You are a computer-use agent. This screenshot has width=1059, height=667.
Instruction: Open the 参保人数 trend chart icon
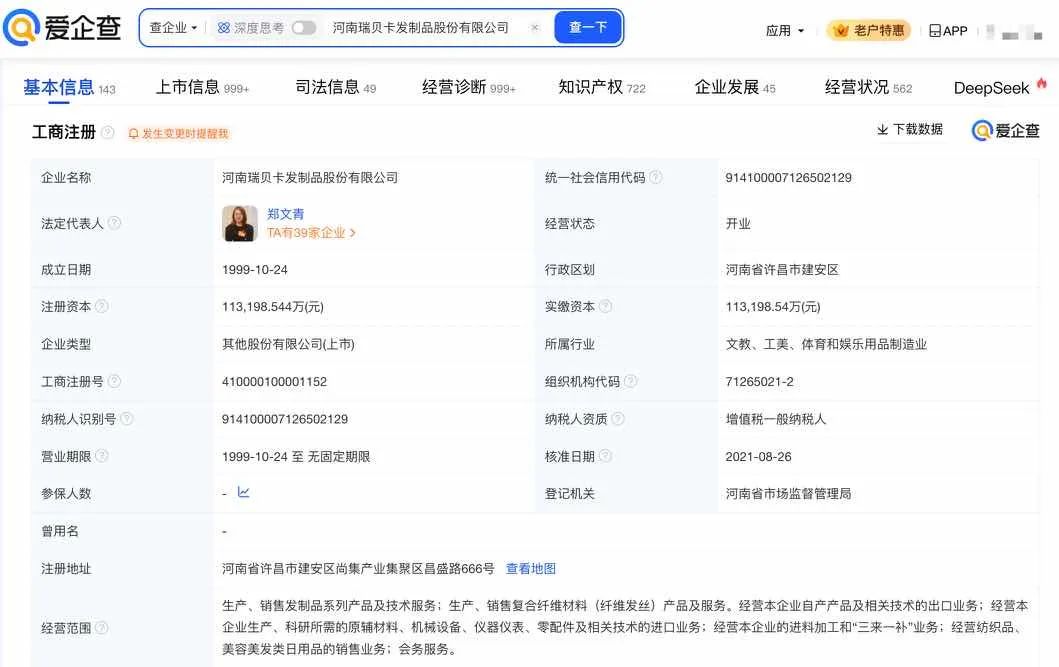[x=243, y=492]
